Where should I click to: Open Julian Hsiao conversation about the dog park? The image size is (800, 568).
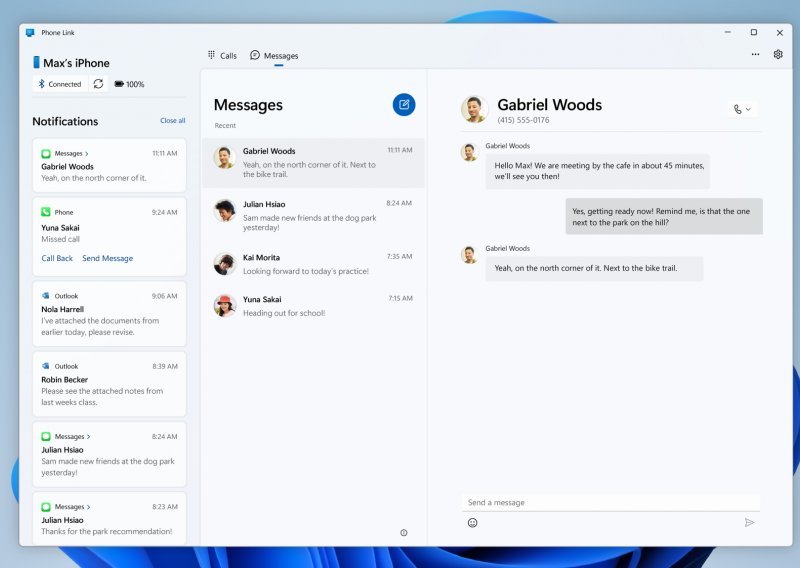(313, 215)
